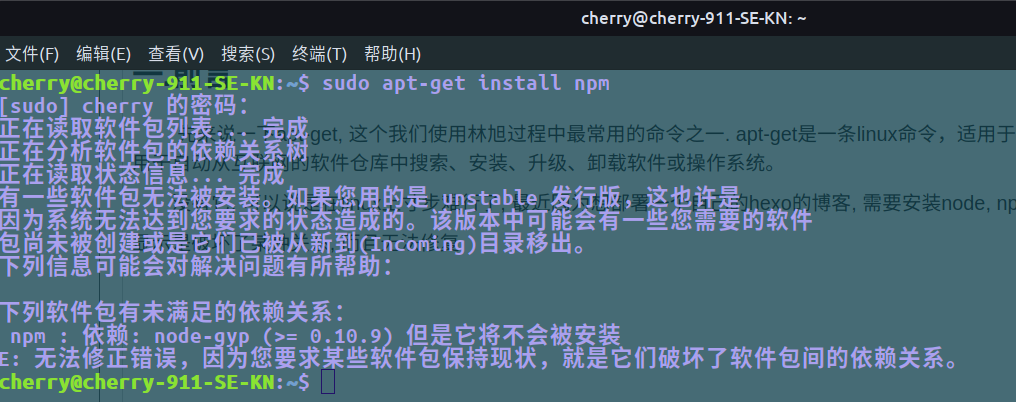Image resolution: width=1016 pixels, height=402 pixels.
Task: Open the 帮助(H) menu
Action: point(392,53)
